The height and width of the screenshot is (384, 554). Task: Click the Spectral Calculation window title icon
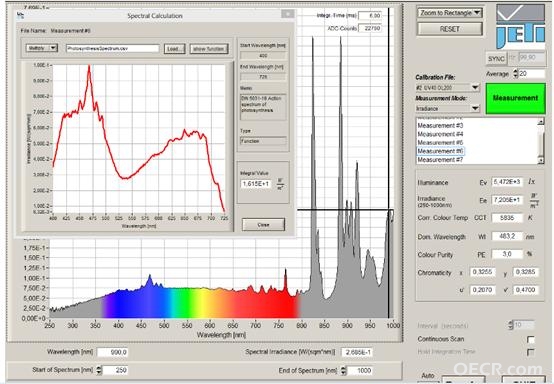[20, 15]
